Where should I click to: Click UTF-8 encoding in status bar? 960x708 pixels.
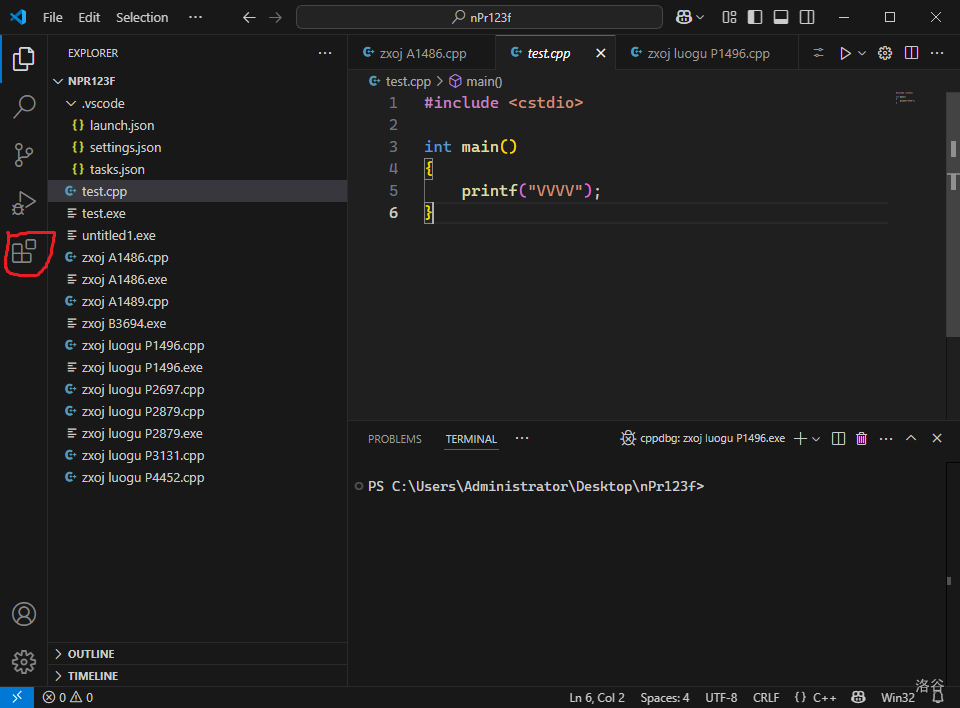[721, 697]
